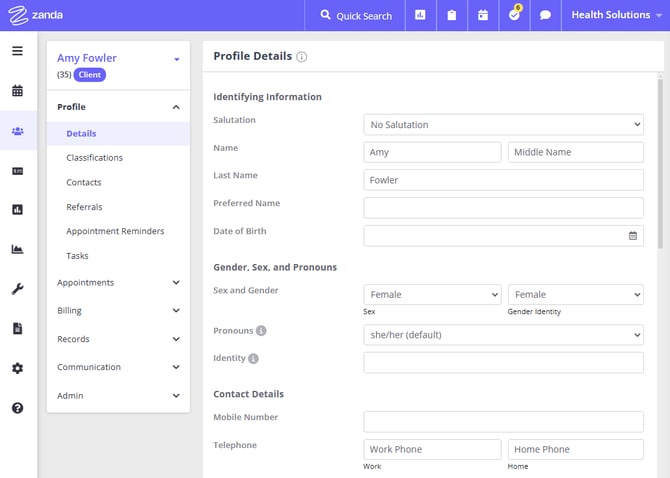This screenshot has height=478, width=670.
Task: Expand the Appointments section in client menu
Action: [x=118, y=283]
